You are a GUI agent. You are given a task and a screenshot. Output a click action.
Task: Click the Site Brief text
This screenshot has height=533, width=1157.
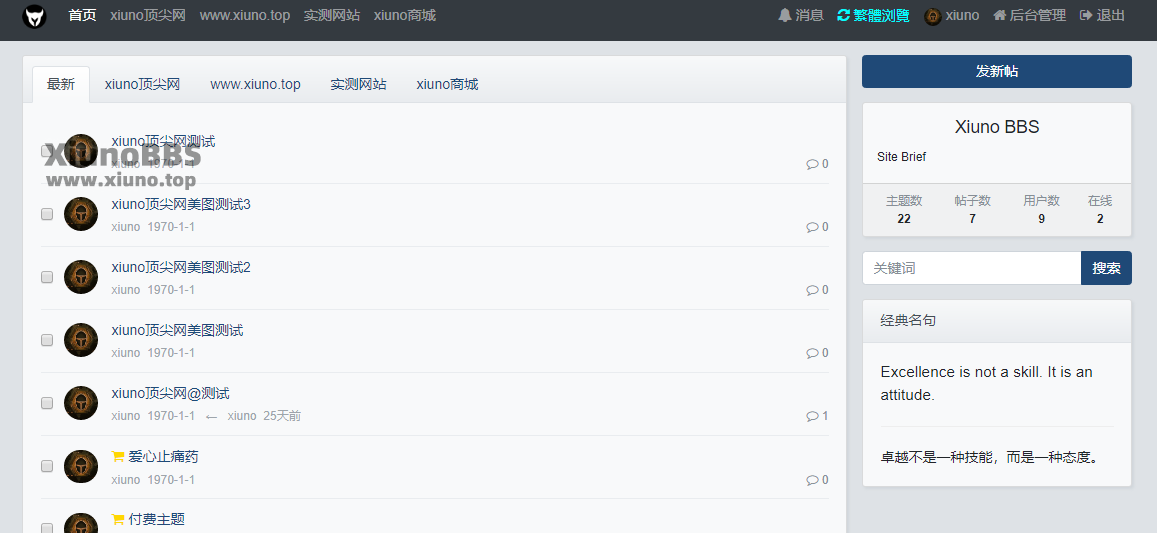[x=901, y=157]
